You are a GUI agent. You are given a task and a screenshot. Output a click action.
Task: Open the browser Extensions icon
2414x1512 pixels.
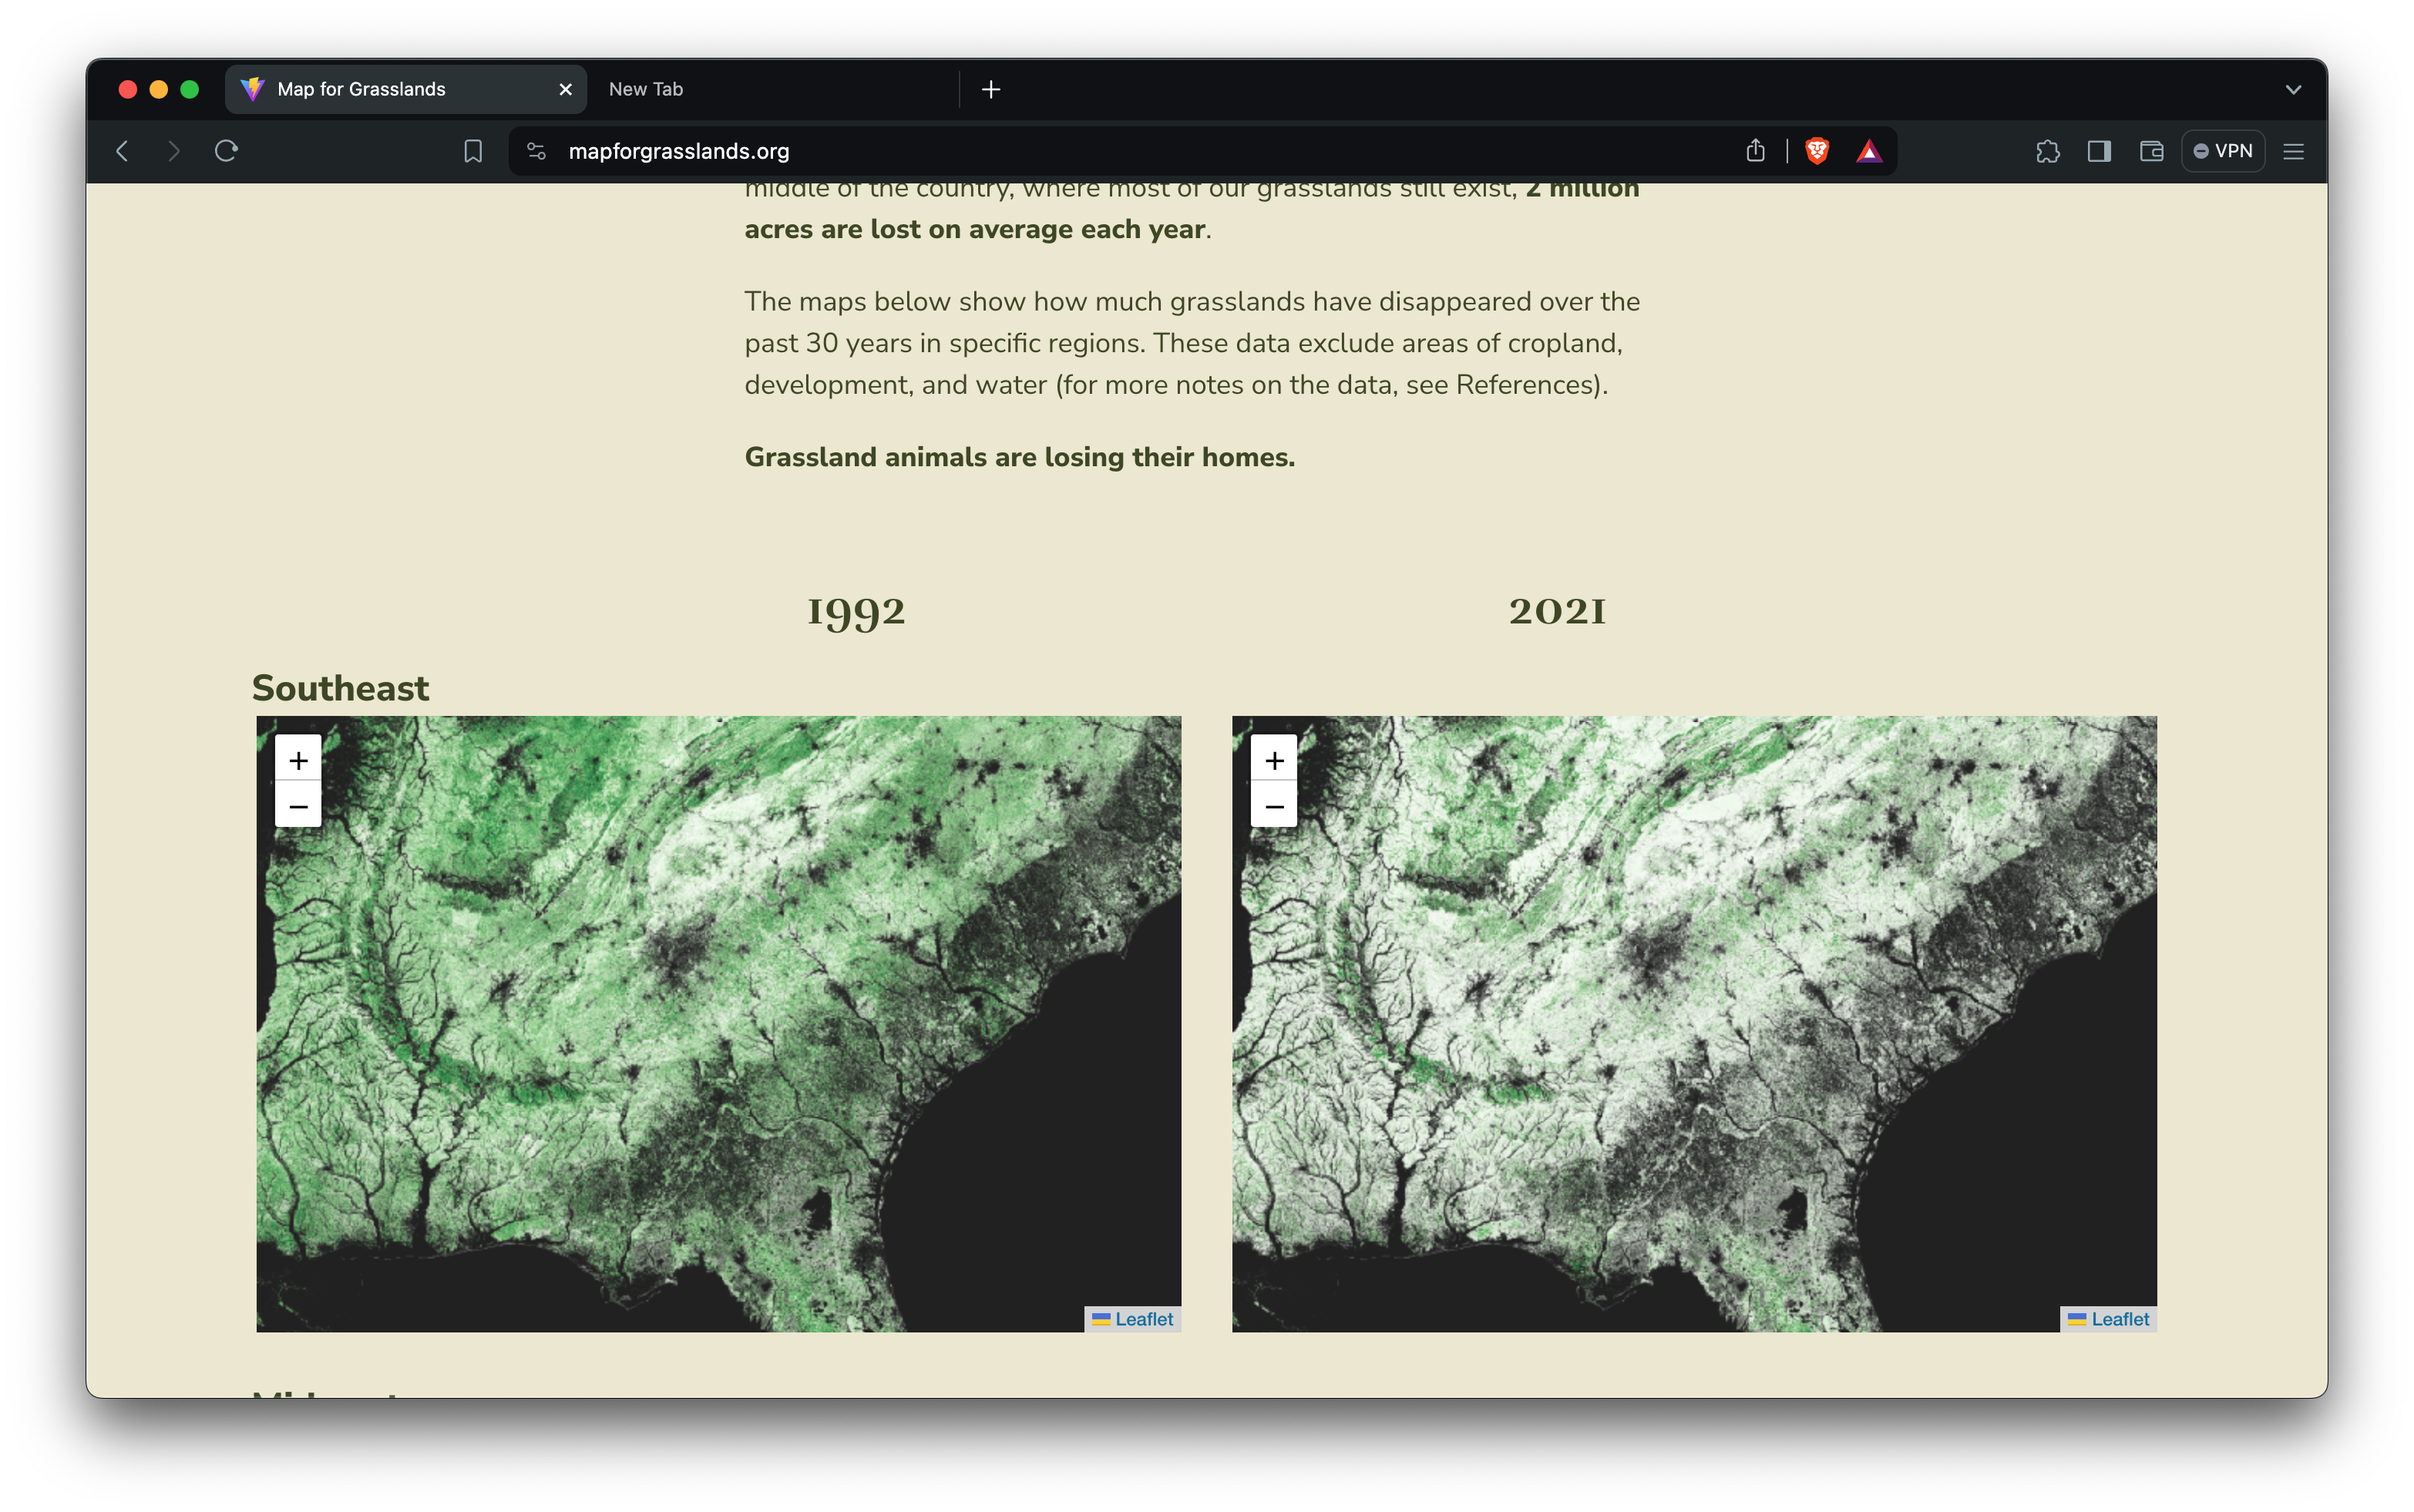[x=2048, y=151]
